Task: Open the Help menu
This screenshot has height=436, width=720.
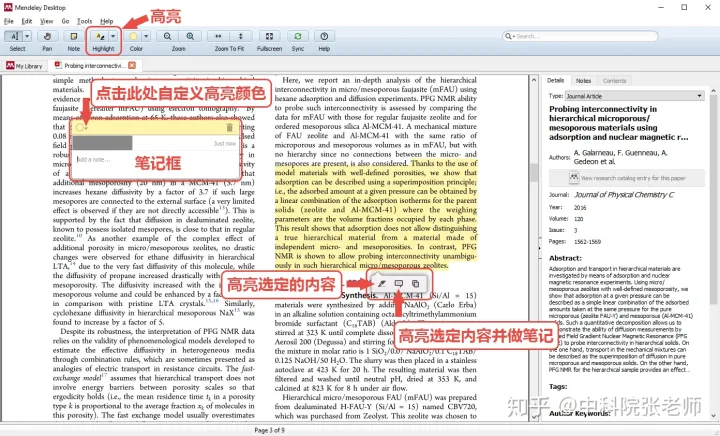Action: pyautogui.click(x=107, y=21)
